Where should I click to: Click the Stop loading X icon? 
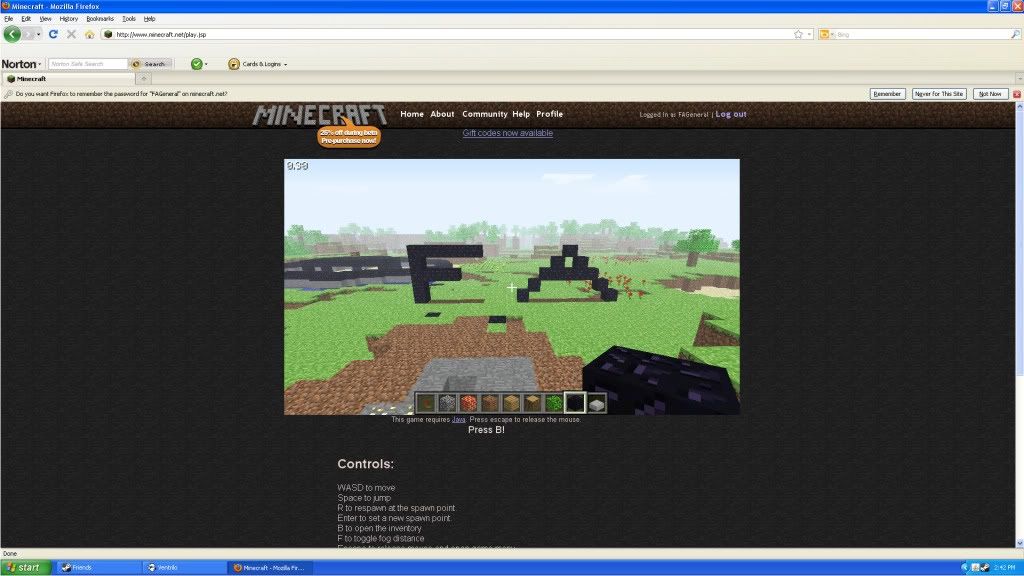click(71, 34)
